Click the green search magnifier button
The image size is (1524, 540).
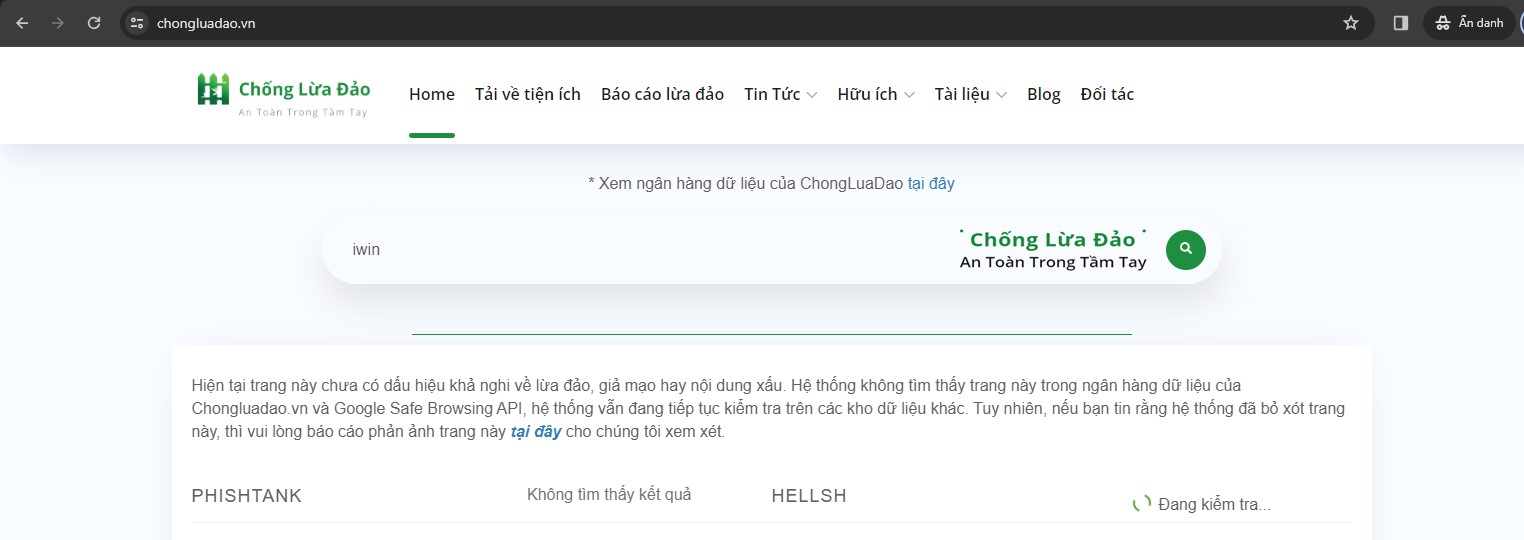[1186, 249]
